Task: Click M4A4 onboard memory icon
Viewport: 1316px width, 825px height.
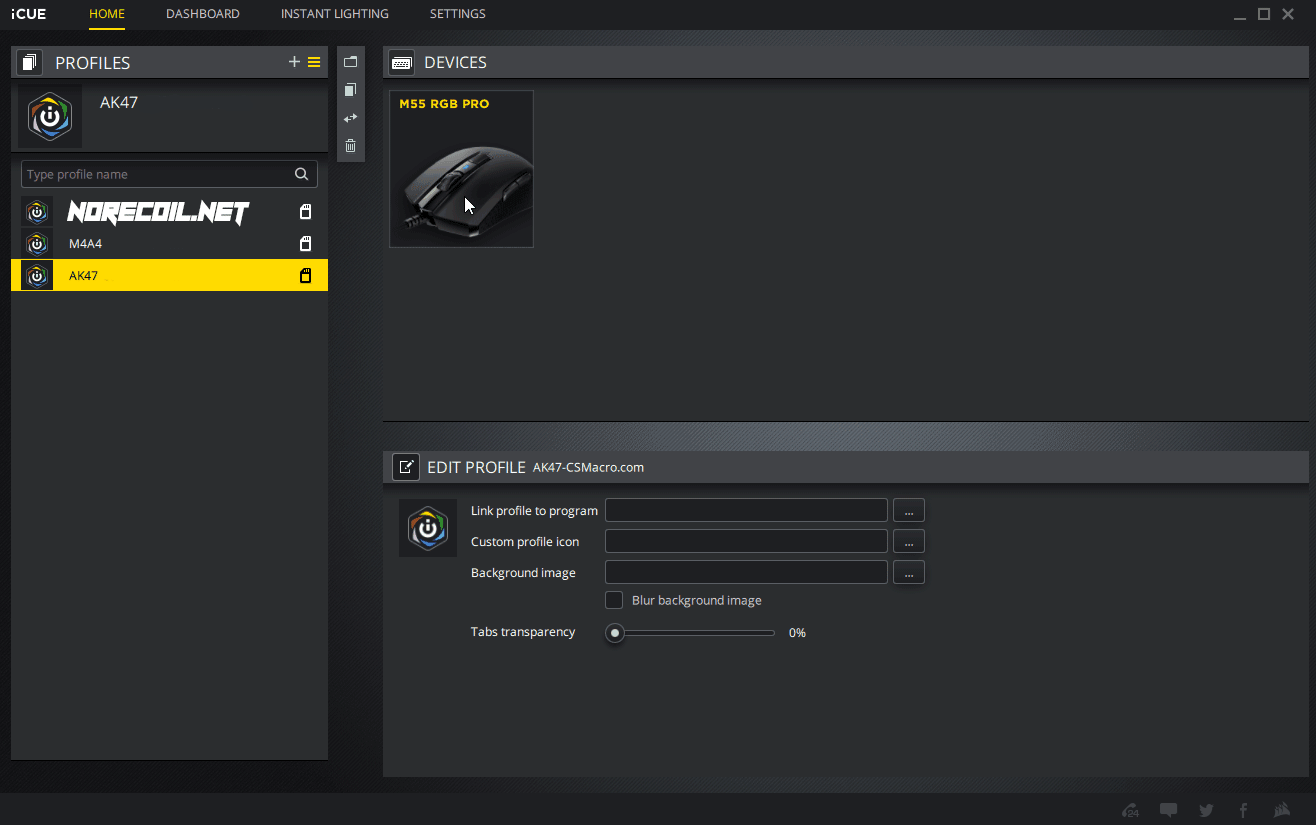Action: coord(306,243)
